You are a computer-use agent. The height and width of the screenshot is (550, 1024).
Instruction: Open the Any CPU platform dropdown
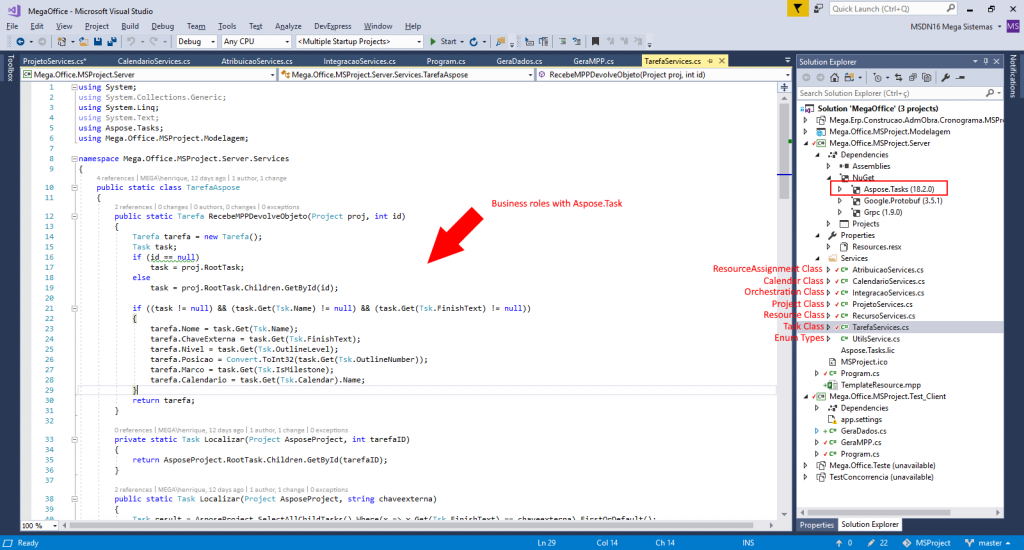tap(255, 42)
